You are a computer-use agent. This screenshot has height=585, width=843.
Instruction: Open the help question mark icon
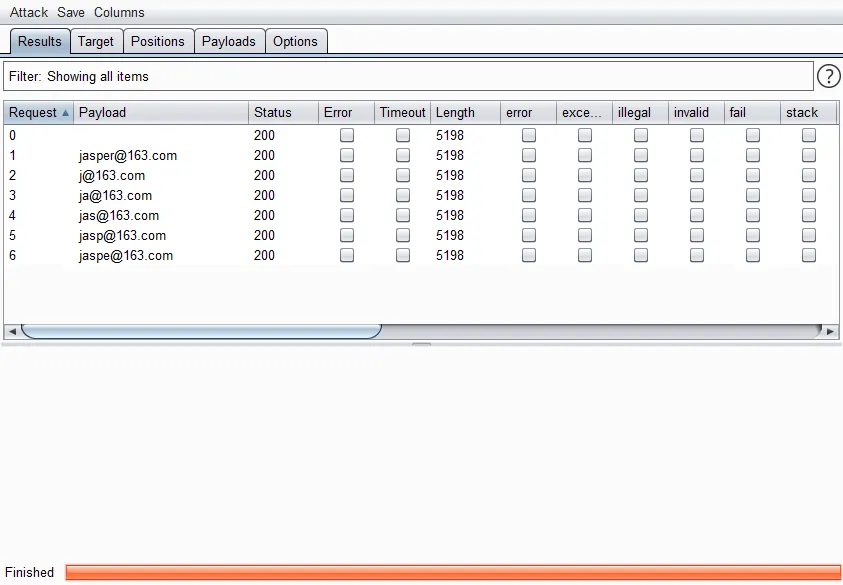[828, 76]
